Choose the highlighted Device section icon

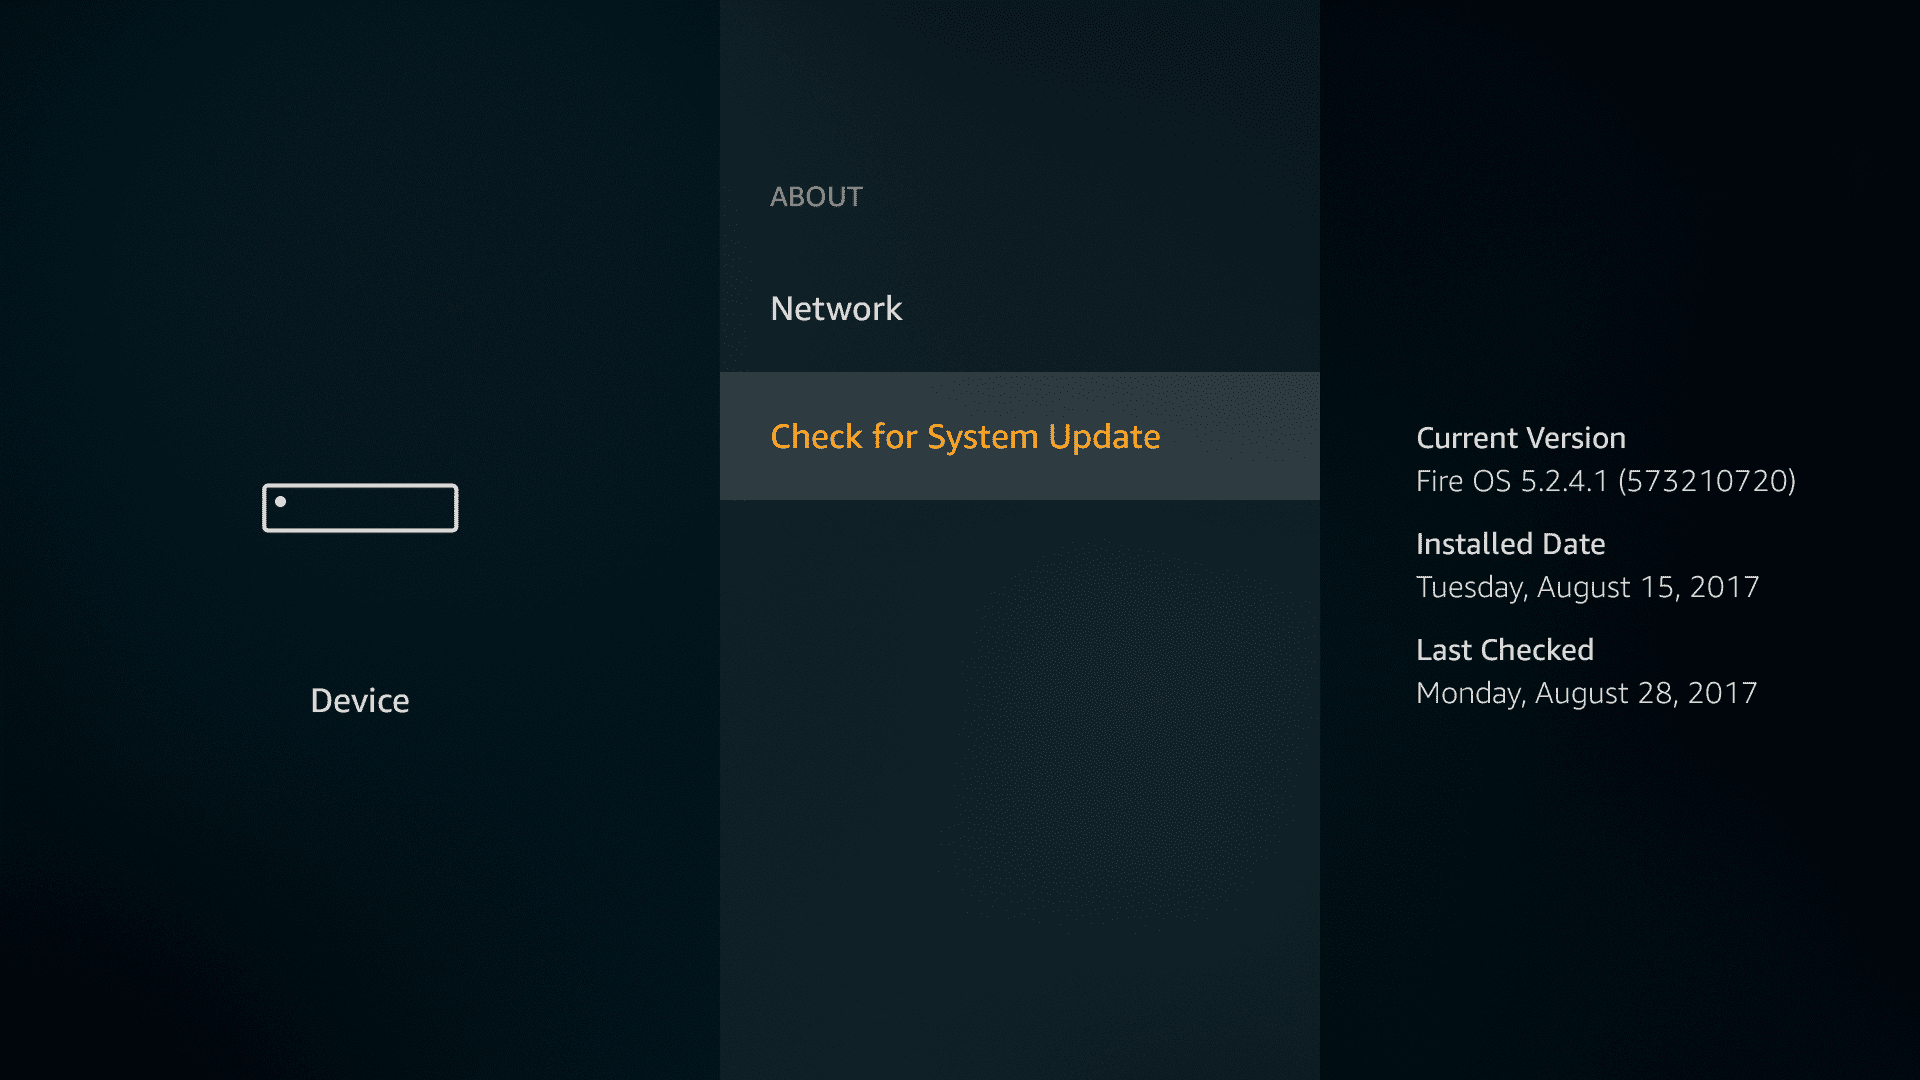click(x=359, y=507)
